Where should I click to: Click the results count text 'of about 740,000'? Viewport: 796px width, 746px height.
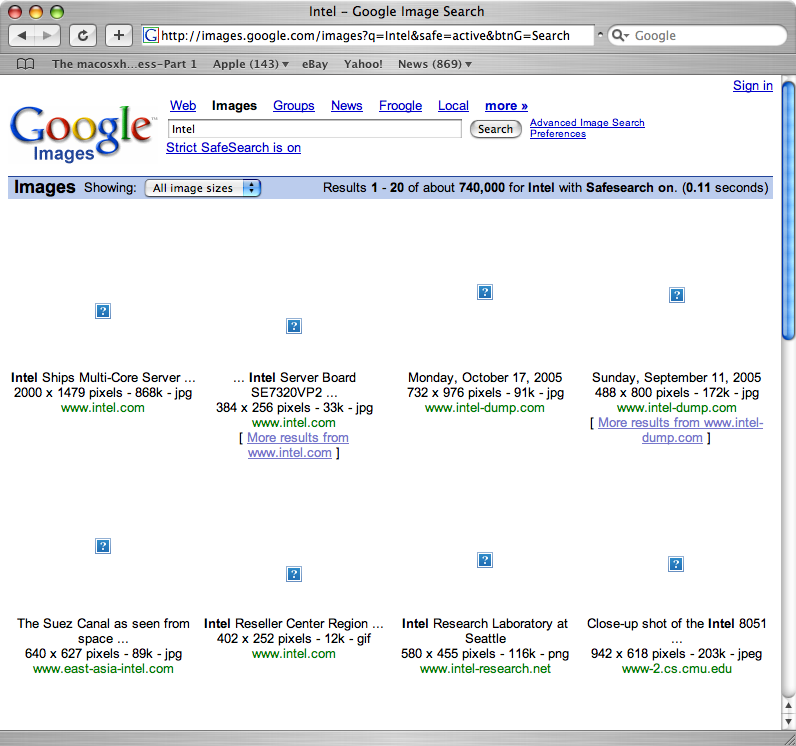pos(456,188)
